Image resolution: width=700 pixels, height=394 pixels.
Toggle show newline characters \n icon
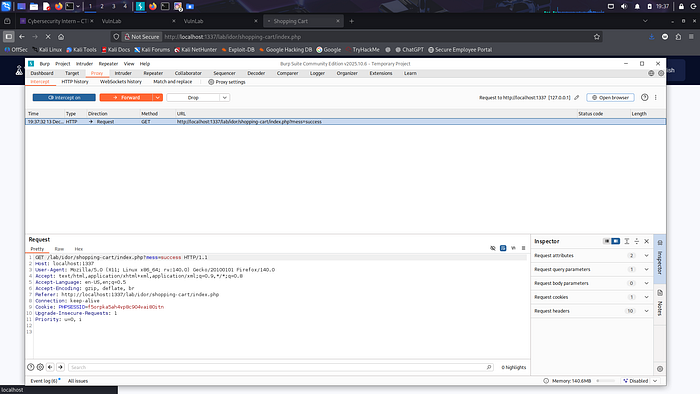click(x=513, y=248)
